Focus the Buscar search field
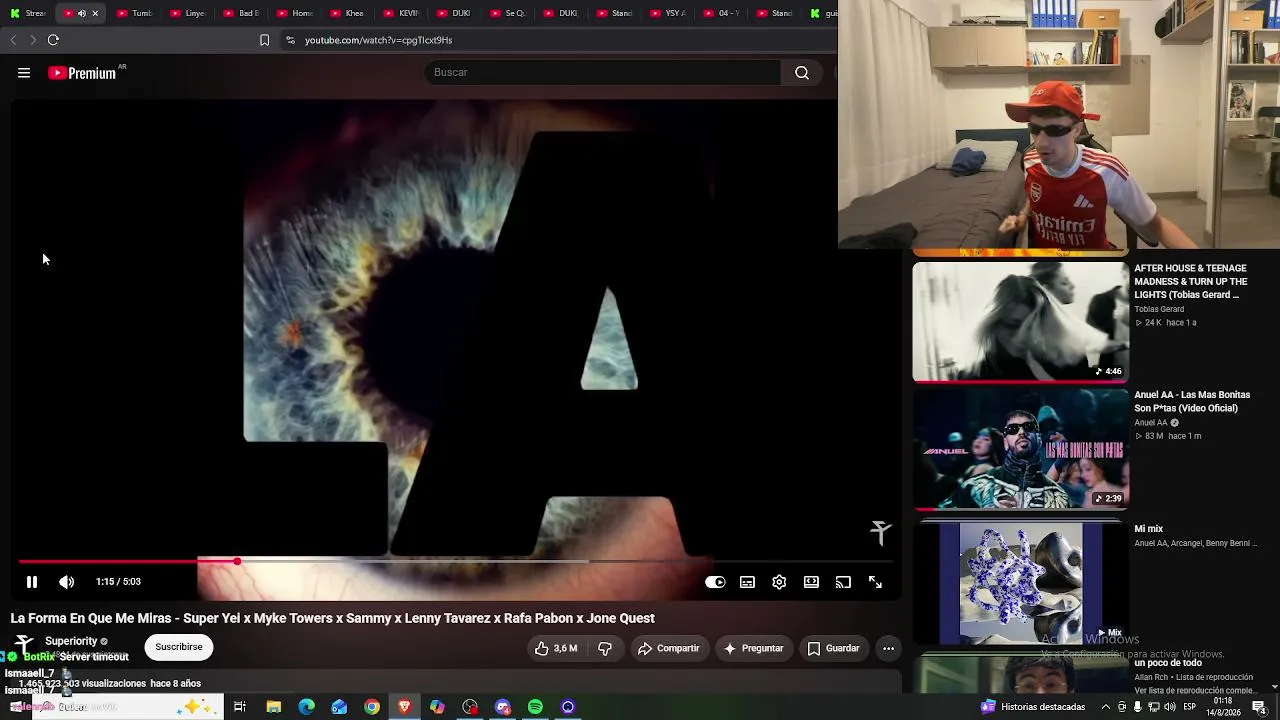 602,72
